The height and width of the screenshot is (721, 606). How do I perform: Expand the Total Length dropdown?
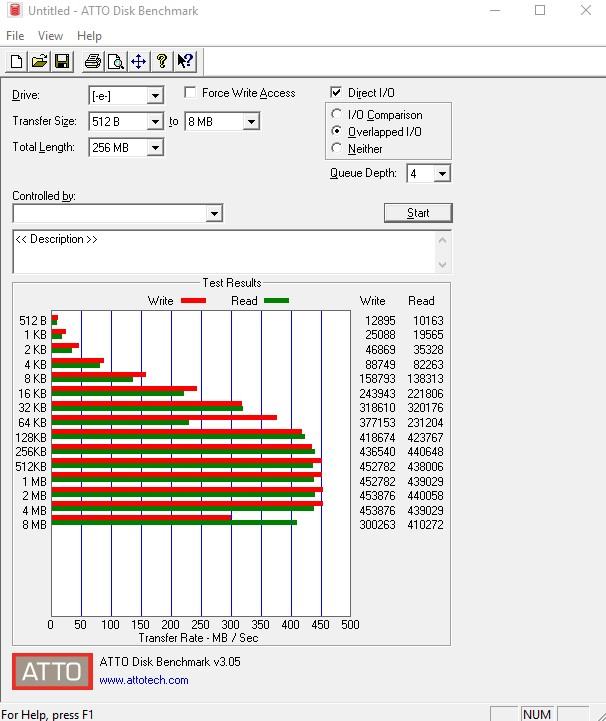155,148
